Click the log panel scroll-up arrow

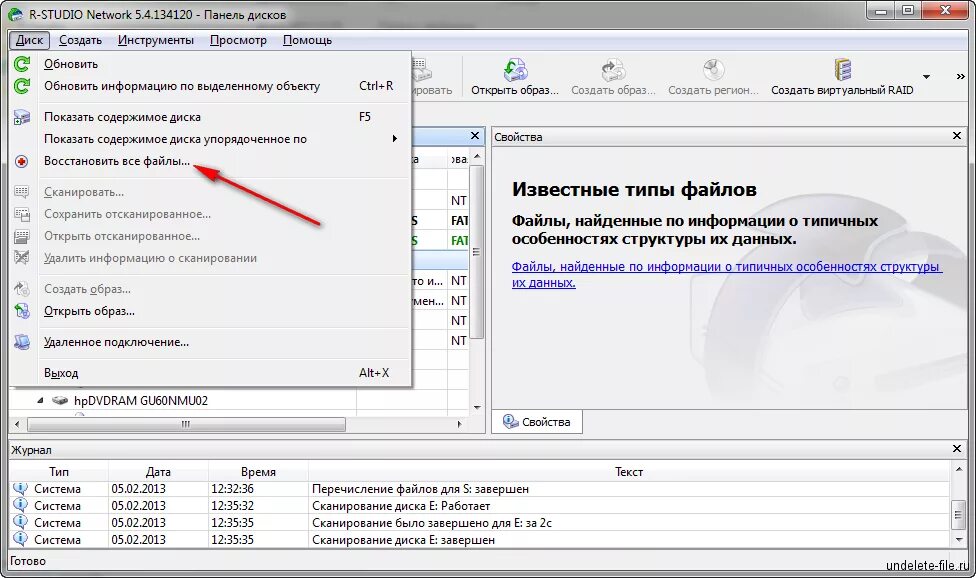point(959,468)
